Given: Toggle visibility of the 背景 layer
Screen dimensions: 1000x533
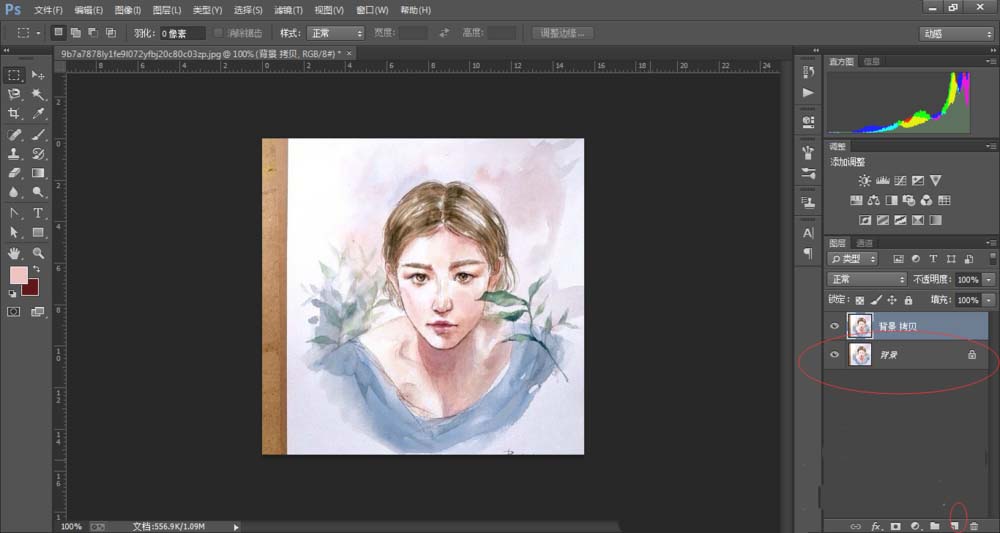Looking at the screenshot, I should pos(835,355).
